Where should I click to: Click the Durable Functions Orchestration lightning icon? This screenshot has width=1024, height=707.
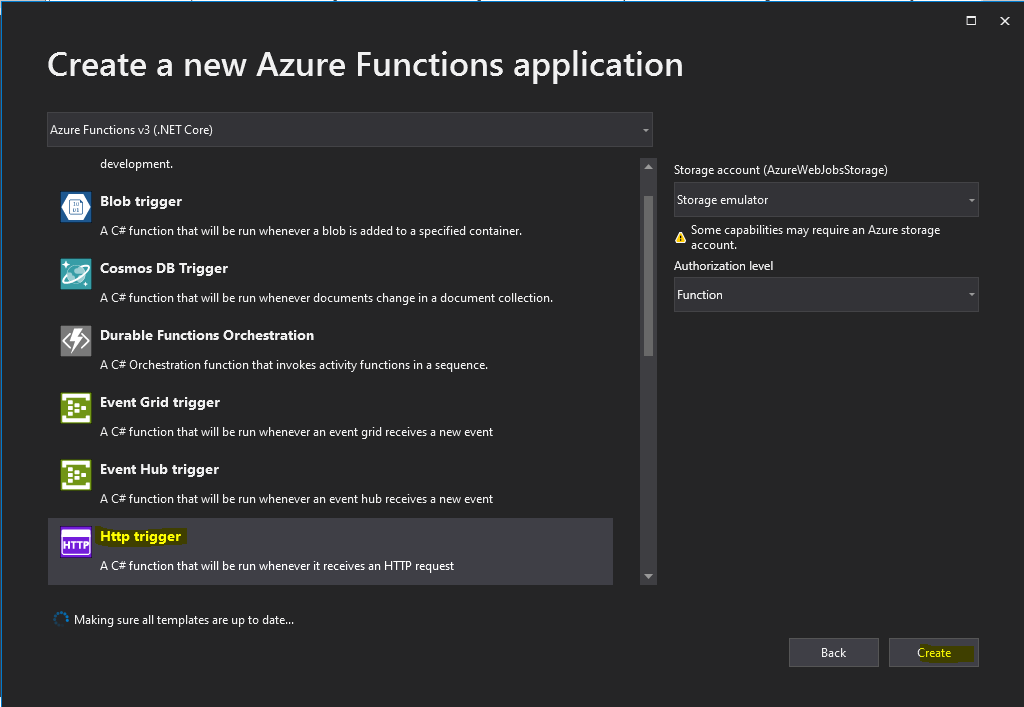coord(76,341)
